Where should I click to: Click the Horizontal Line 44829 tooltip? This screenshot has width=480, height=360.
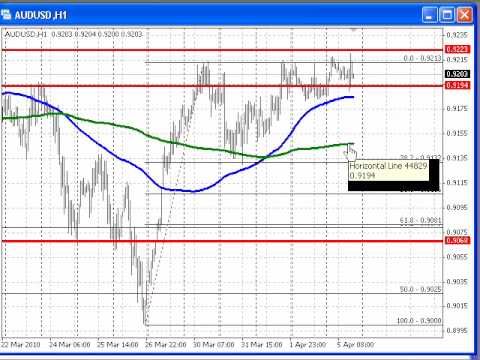click(389, 170)
